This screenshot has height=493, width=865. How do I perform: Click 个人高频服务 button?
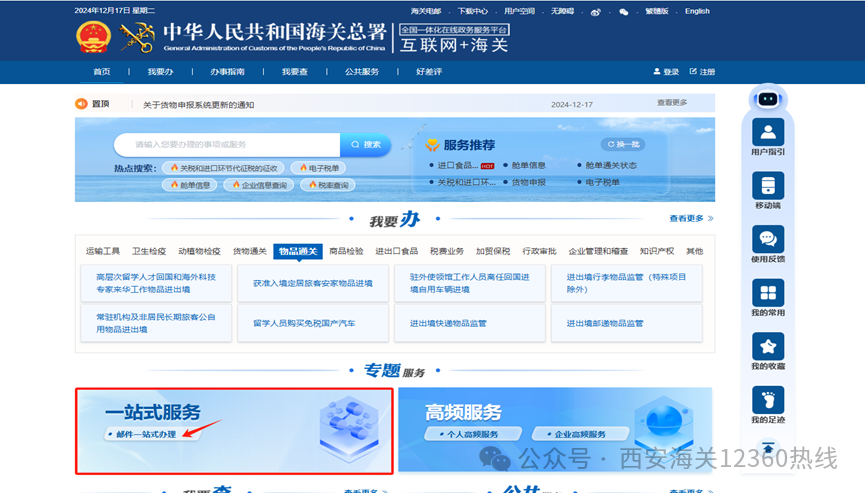click(472, 434)
